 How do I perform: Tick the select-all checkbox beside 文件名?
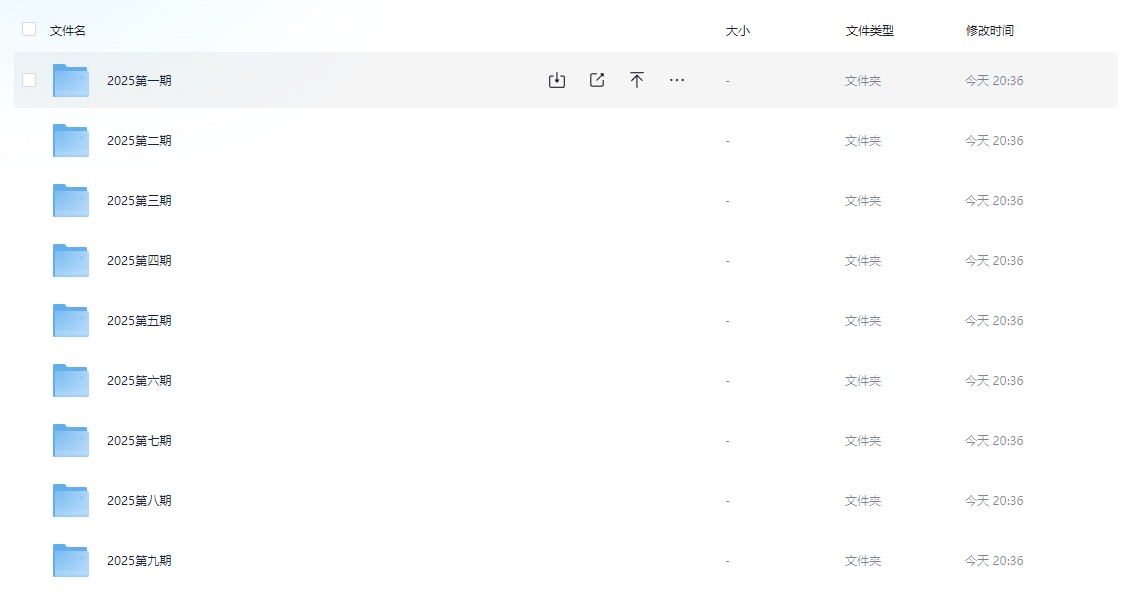tap(29, 29)
